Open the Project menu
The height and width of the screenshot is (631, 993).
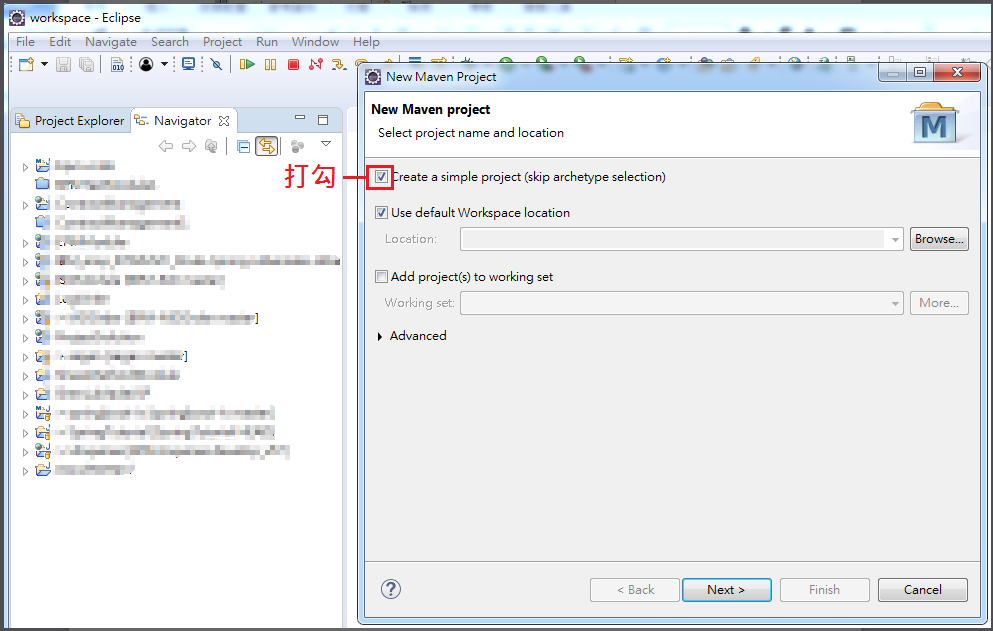pyautogui.click(x=222, y=42)
